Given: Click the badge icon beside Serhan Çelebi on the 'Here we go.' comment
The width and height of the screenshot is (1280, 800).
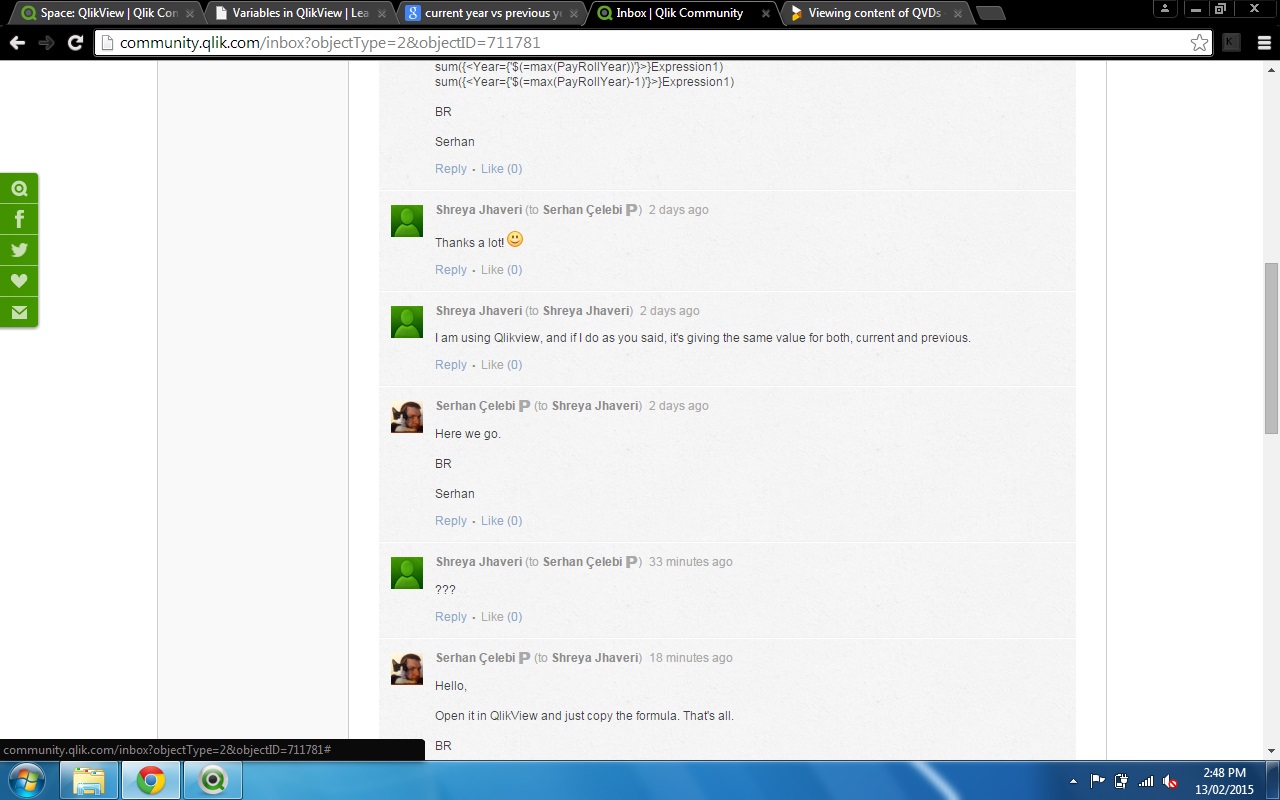Looking at the screenshot, I should pos(524,406).
